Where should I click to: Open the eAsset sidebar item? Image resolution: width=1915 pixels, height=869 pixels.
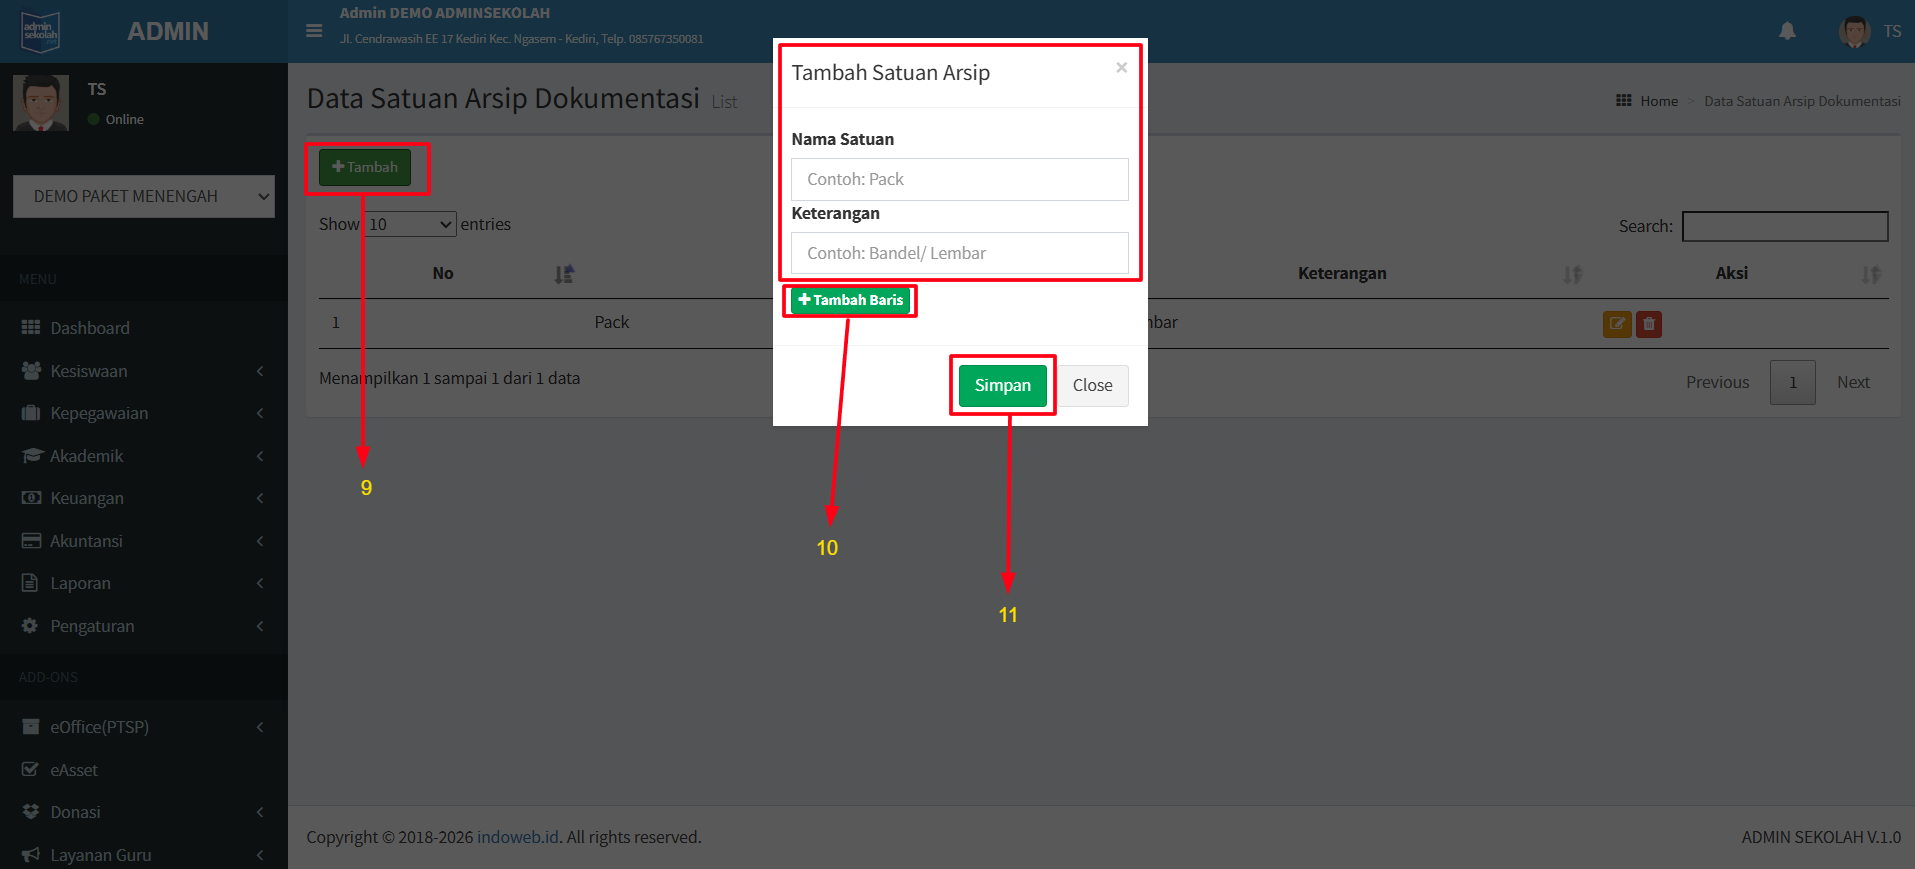pyautogui.click(x=74, y=770)
